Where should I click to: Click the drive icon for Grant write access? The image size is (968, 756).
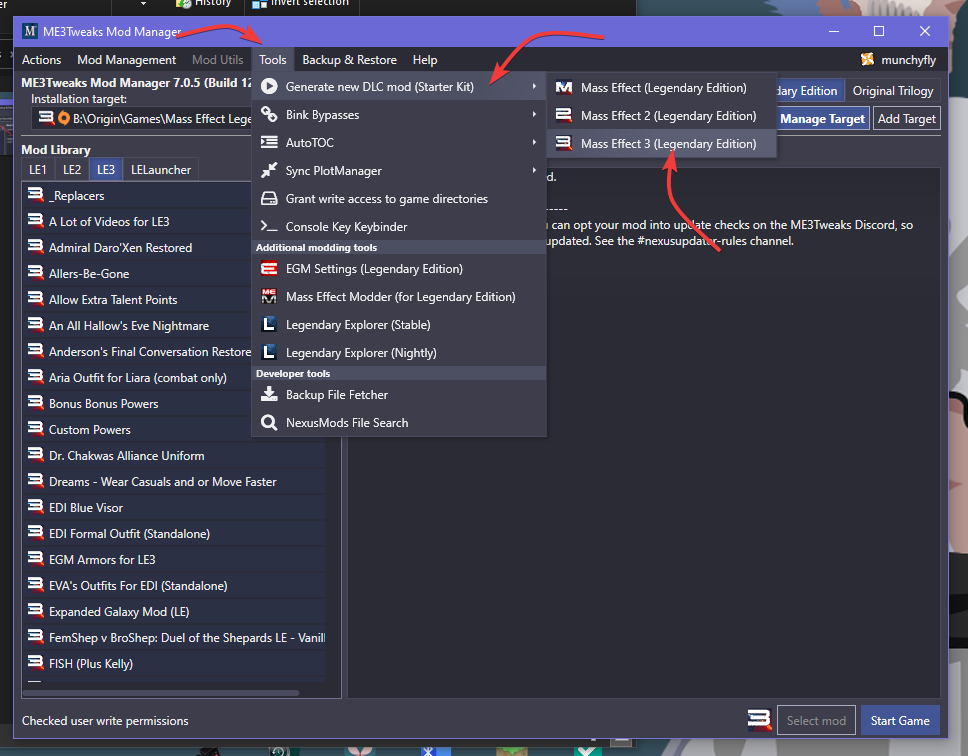269,199
